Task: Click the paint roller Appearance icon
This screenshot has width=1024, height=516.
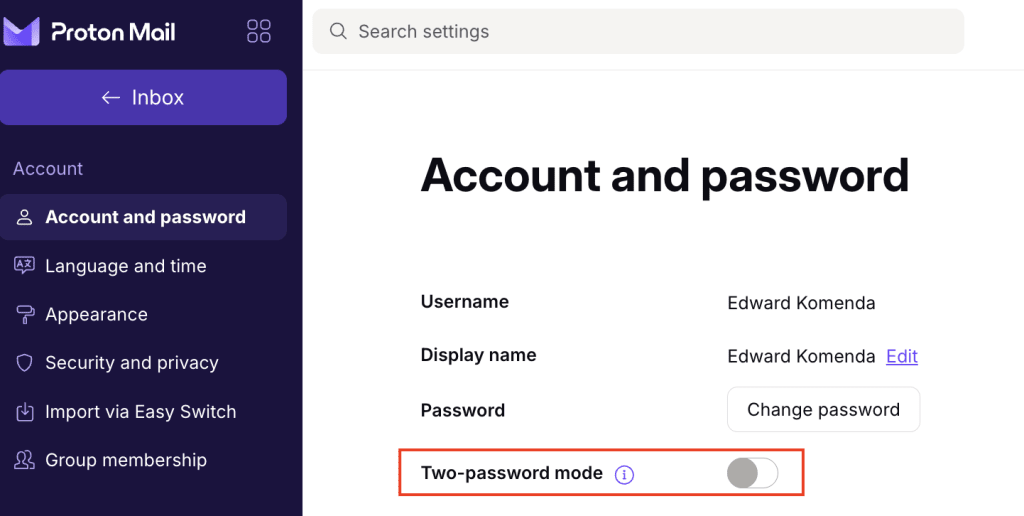Action: pyautogui.click(x=24, y=315)
